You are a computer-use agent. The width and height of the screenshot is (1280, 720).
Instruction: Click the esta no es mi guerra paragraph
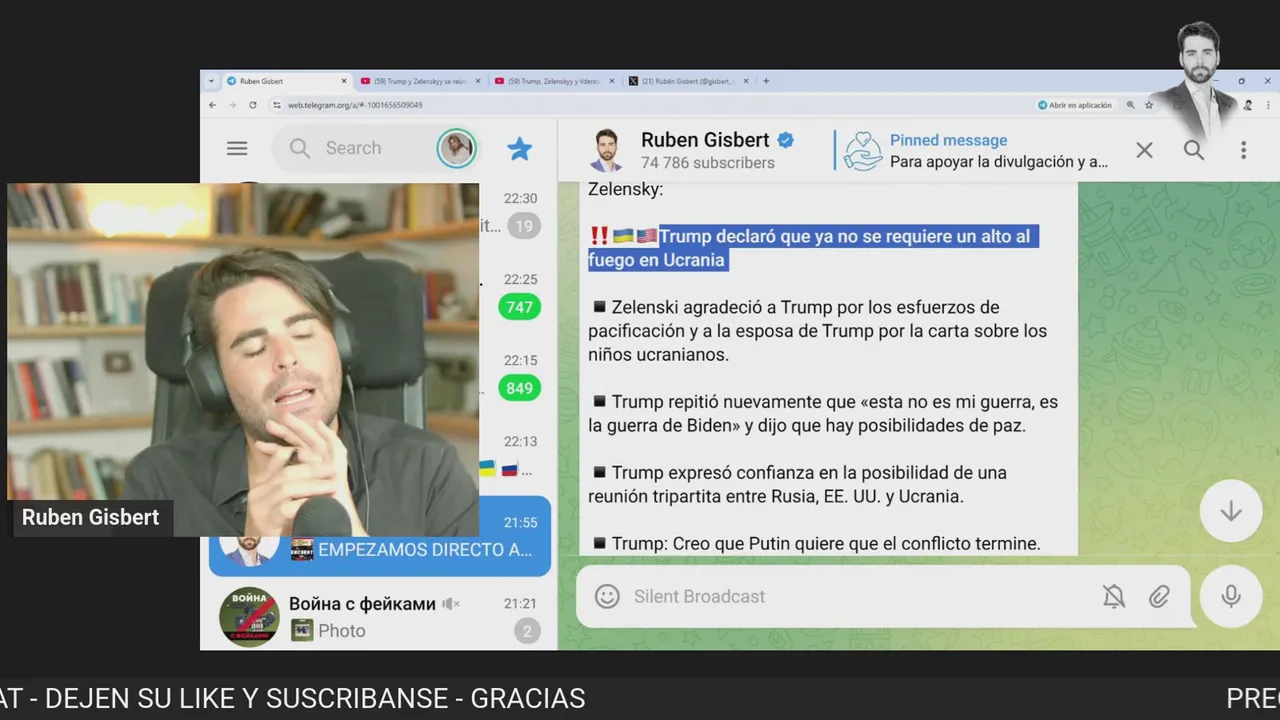823,414
